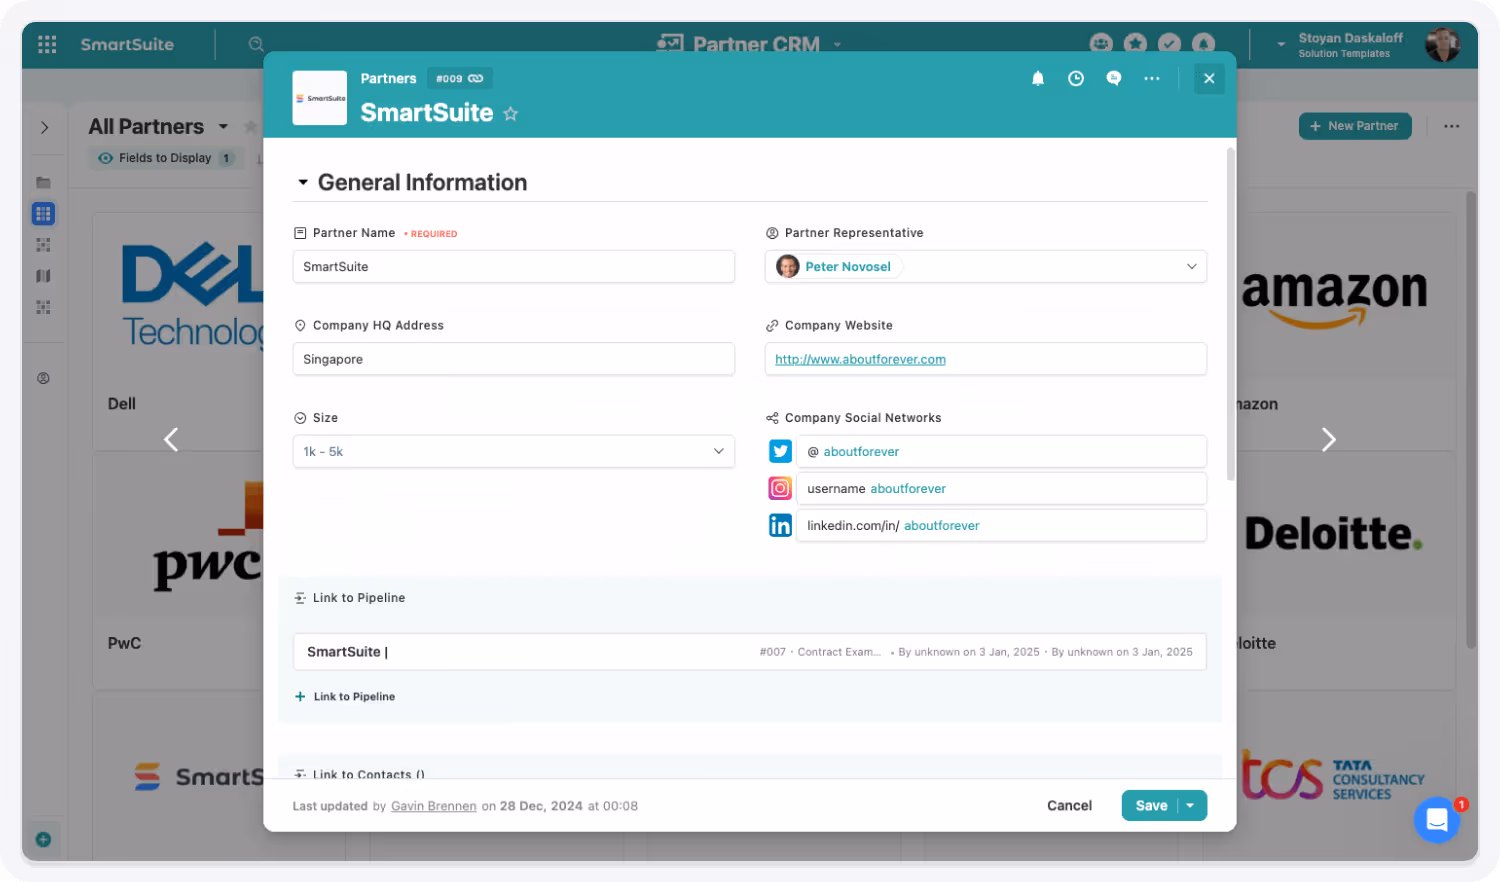1500x882 pixels.
Task: Open the three-dot more options in record header
Action: 1152,78
